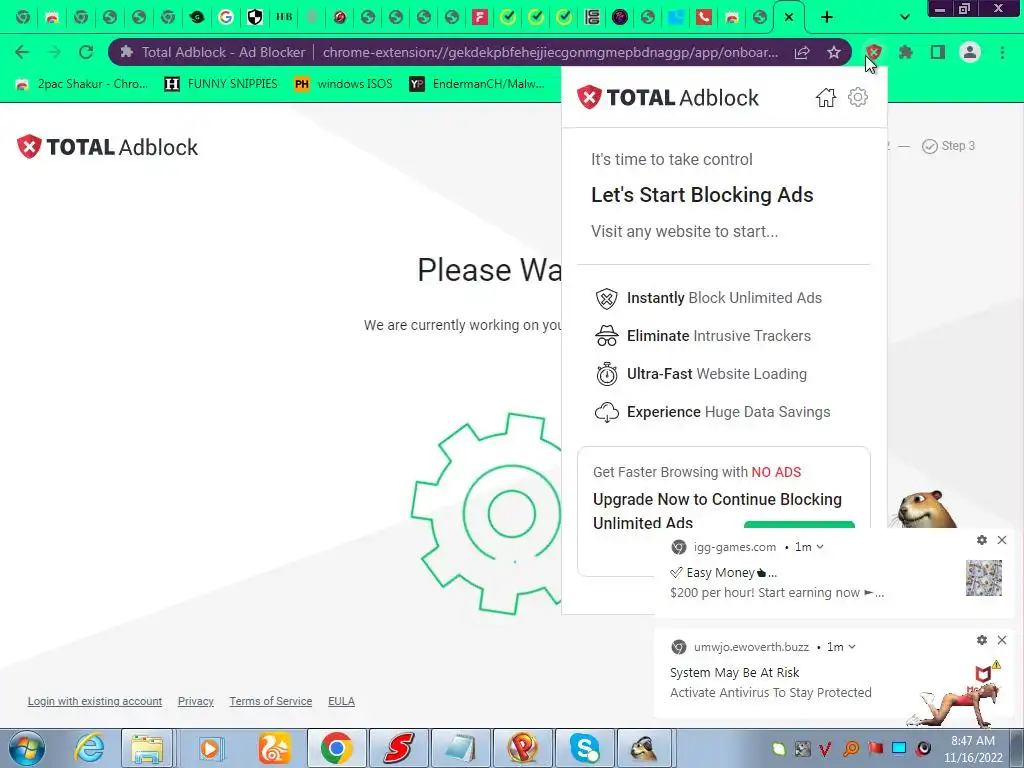Open Windows Media Player on taskbar
This screenshot has height=768, width=1024.
211,748
